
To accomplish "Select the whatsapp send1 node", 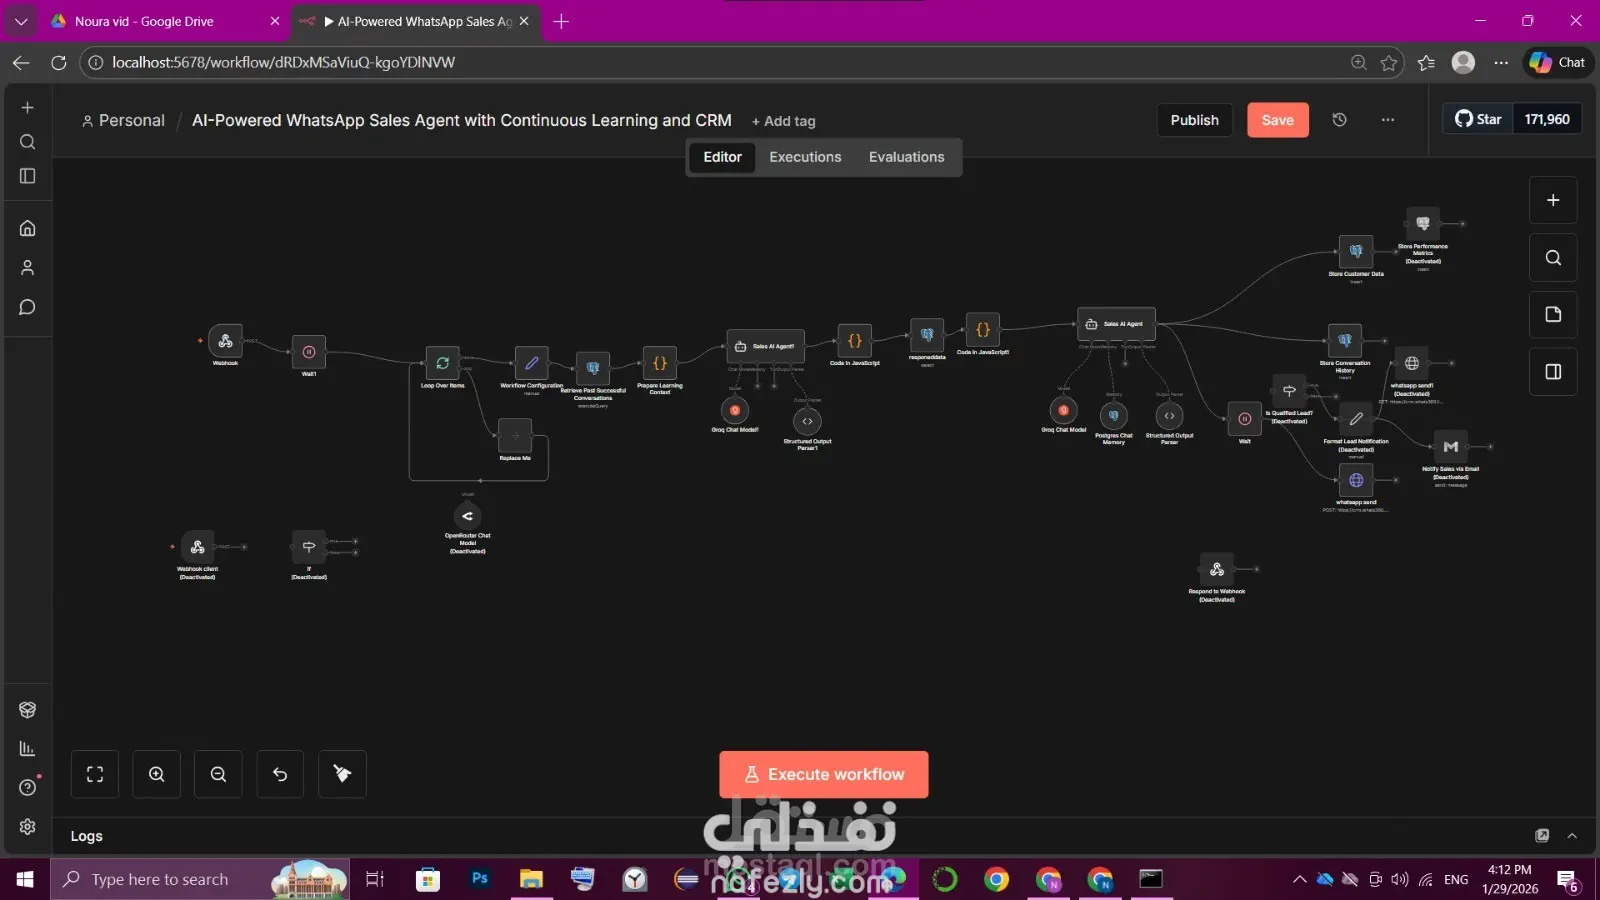I will coord(1412,363).
